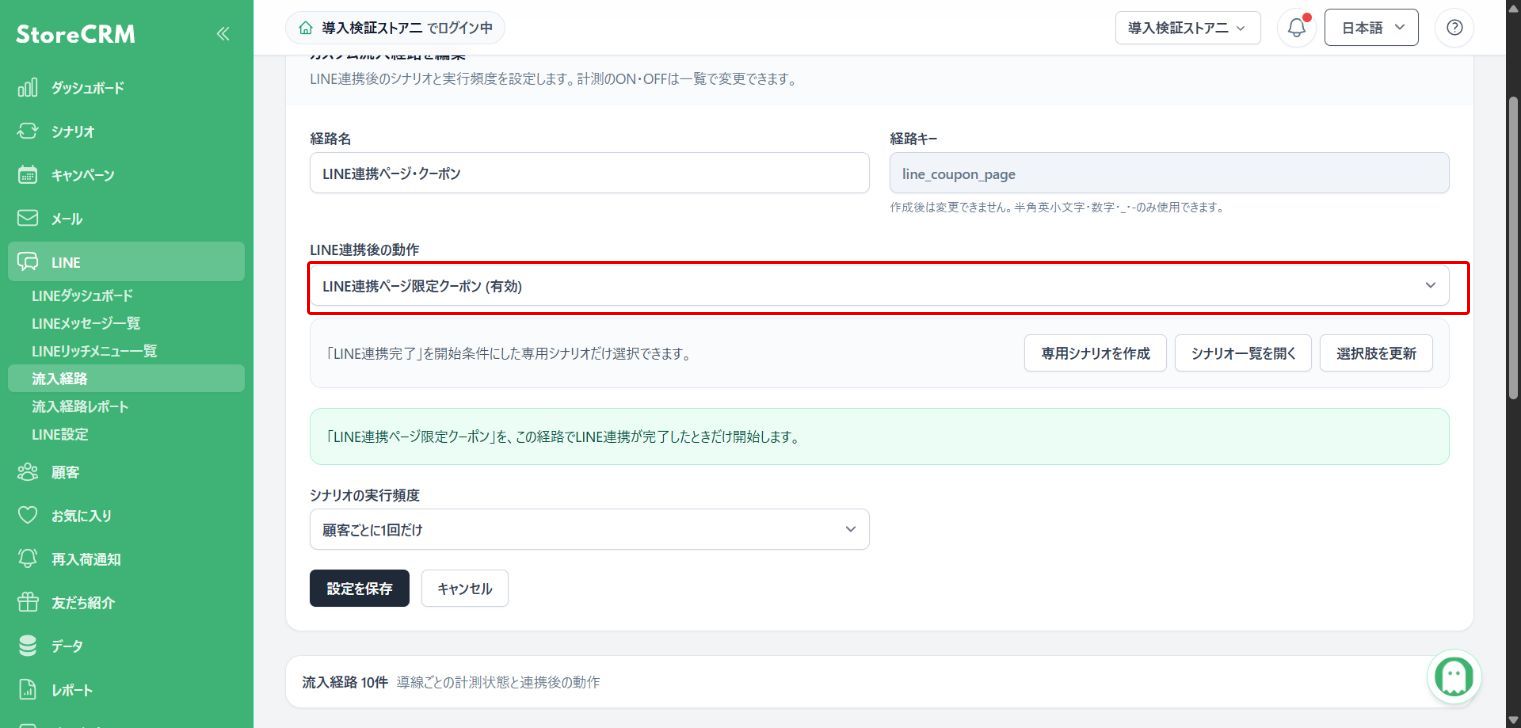The image size is (1521, 728).
Task: Click the メール envelope icon
Action: [28, 218]
